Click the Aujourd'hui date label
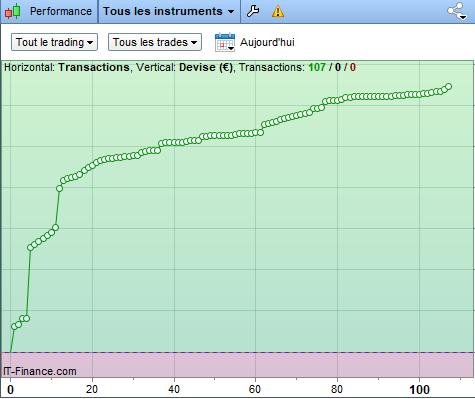 [267, 42]
